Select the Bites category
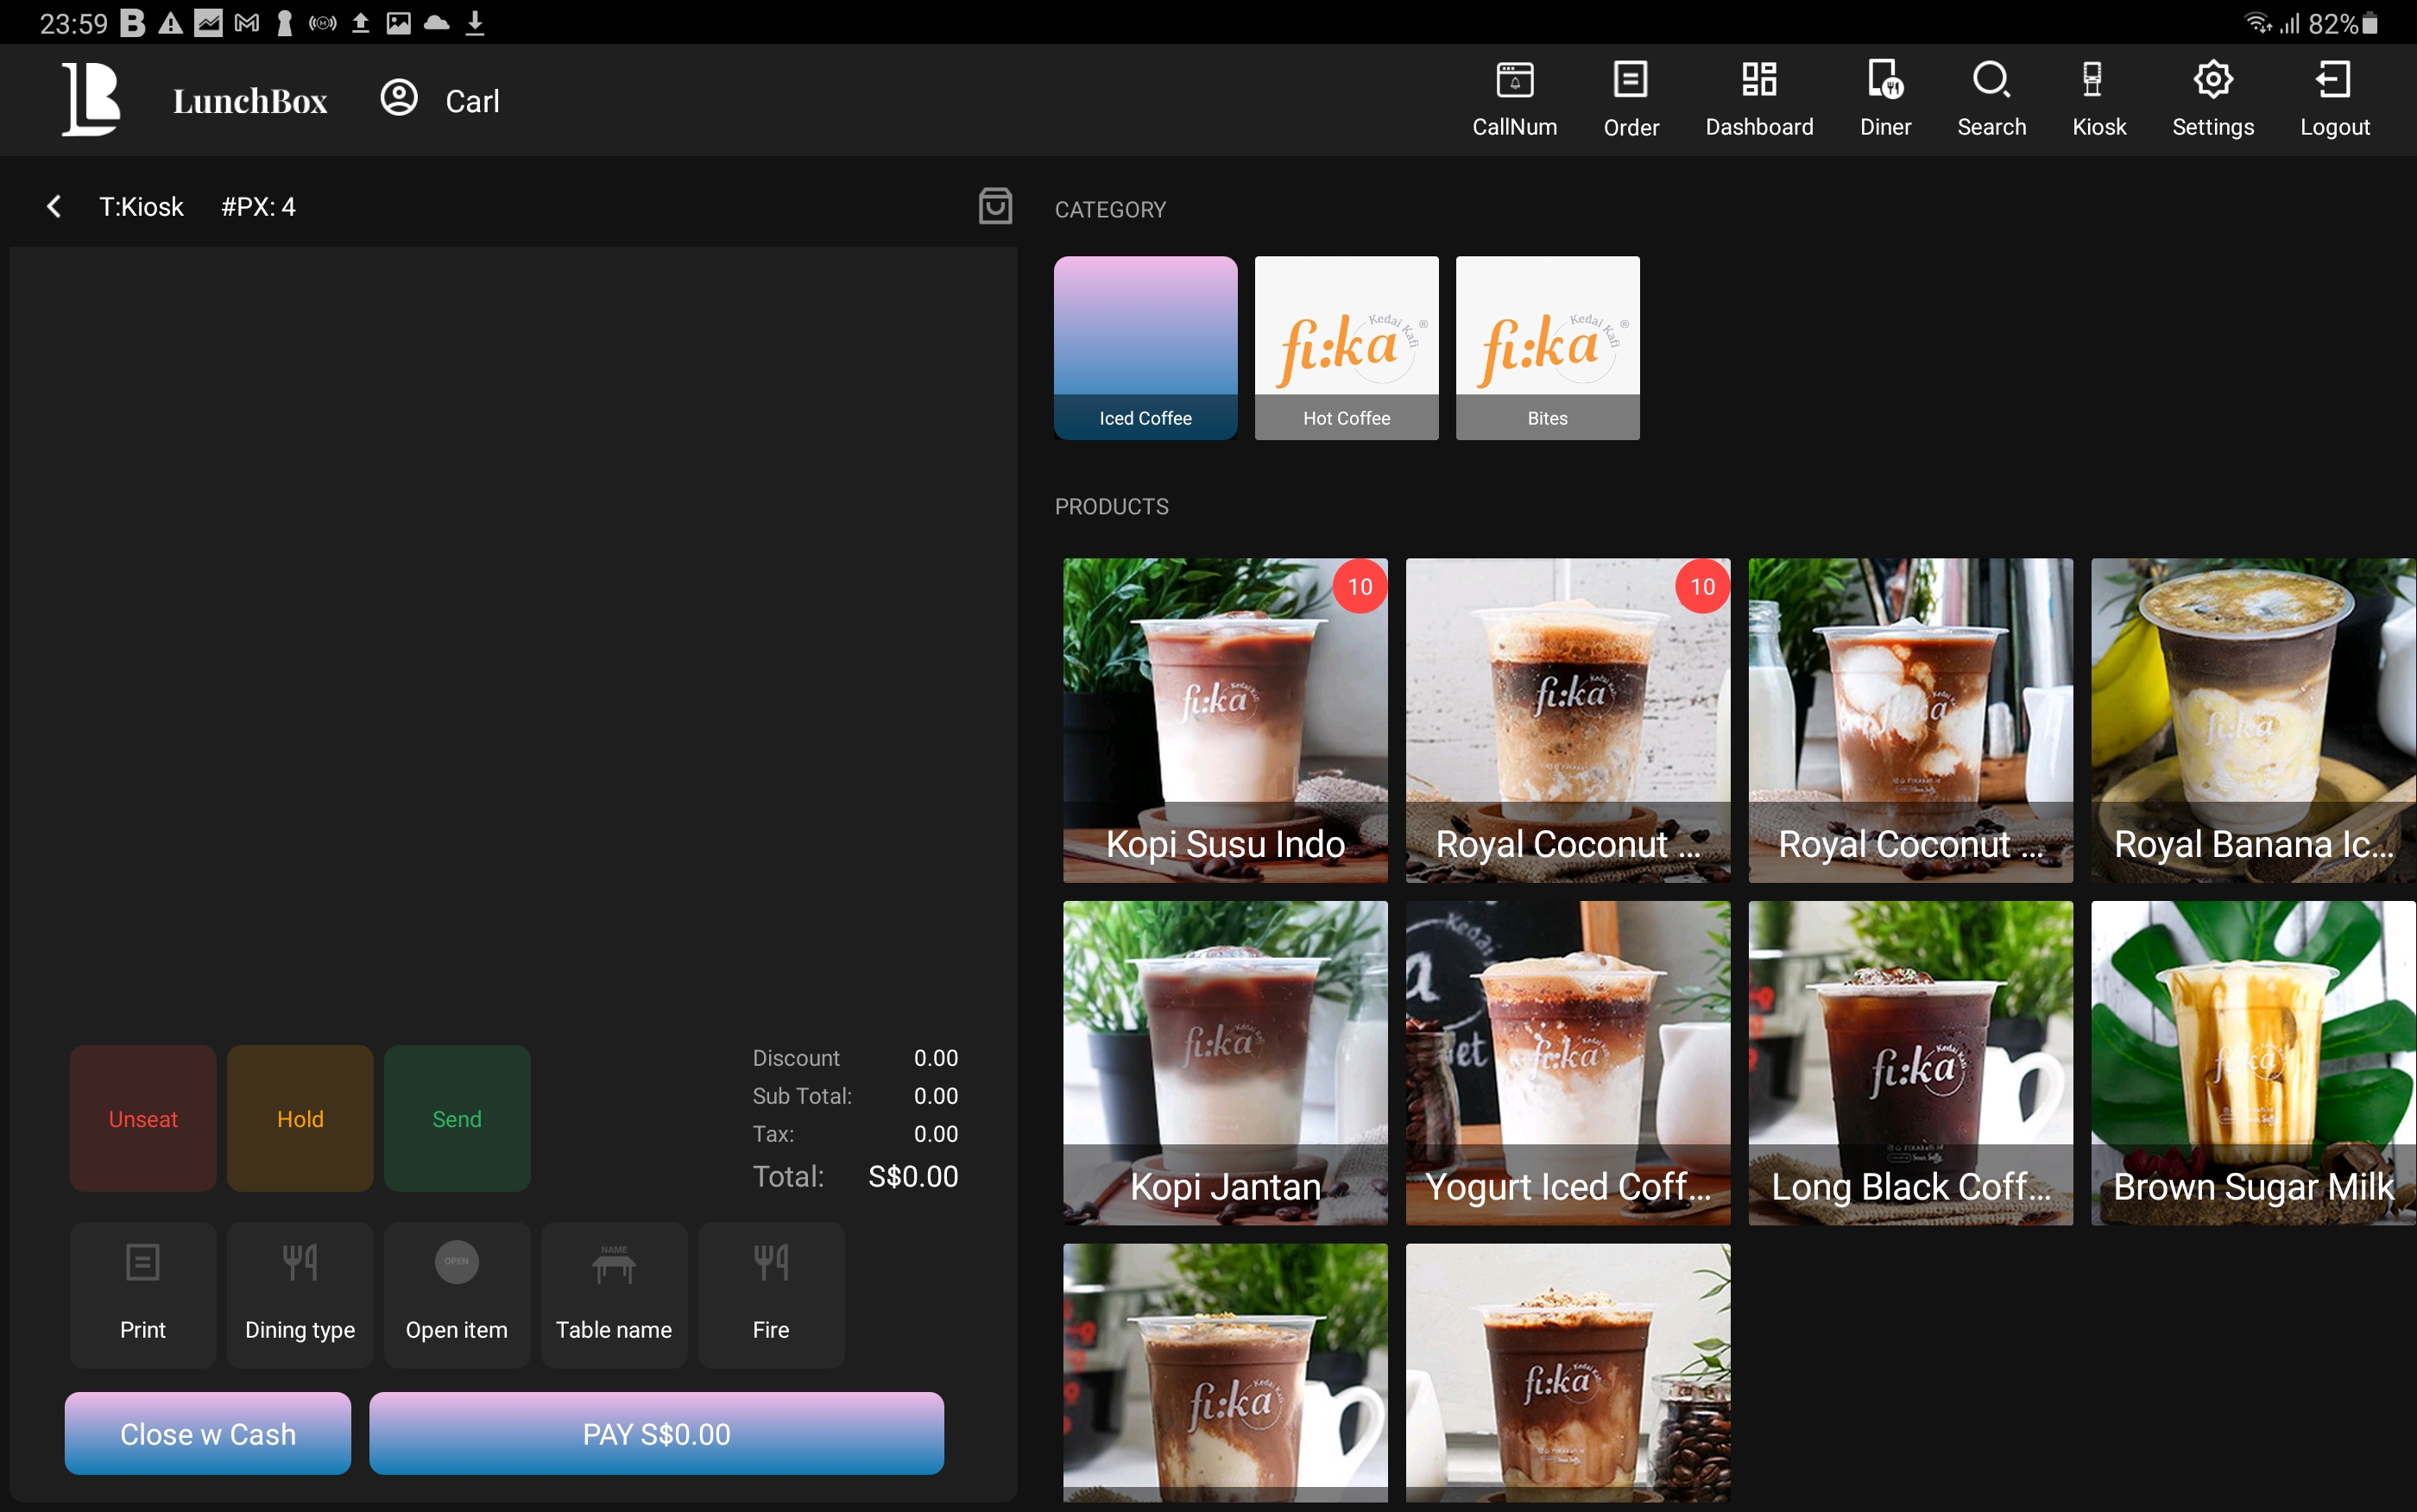 (1546, 347)
